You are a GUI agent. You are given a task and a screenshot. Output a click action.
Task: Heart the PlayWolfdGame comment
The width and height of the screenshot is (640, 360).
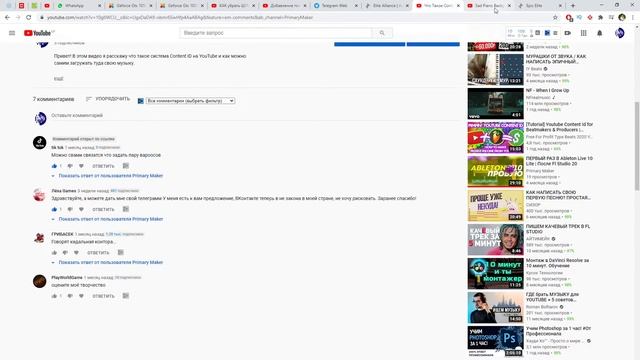tap(81, 296)
